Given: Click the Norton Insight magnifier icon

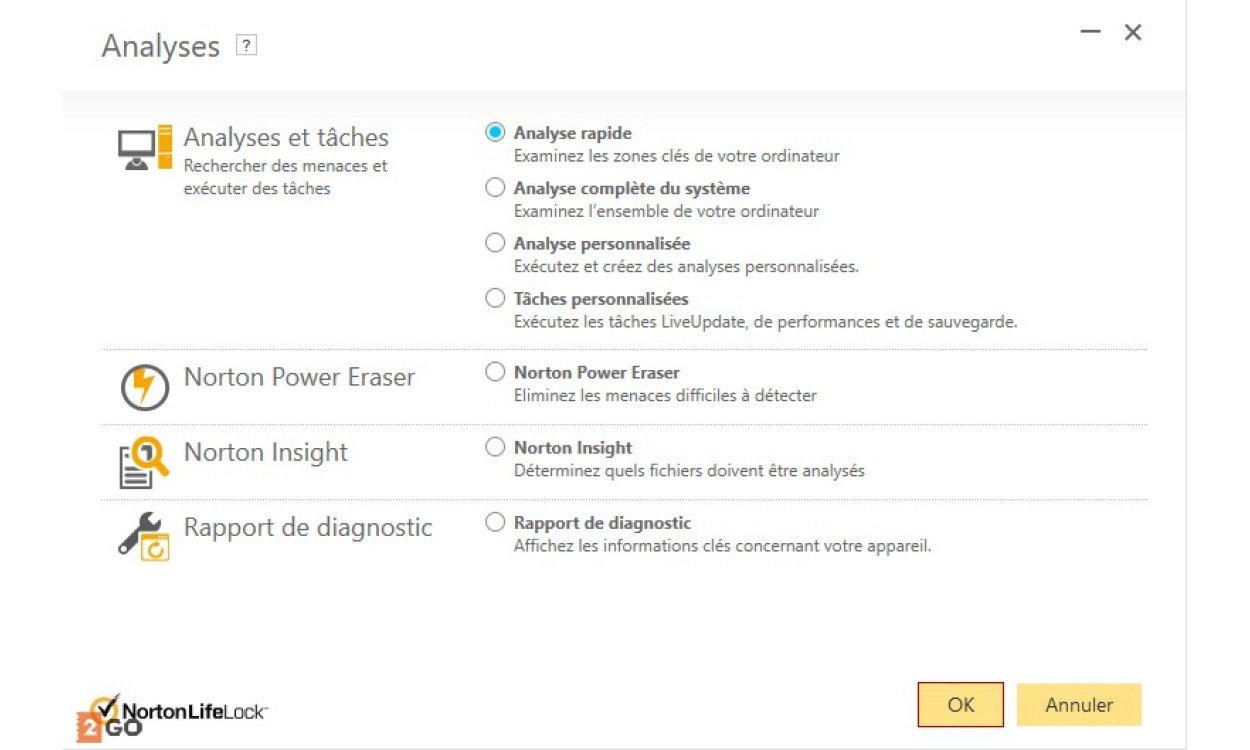Looking at the screenshot, I should pos(145,463).
